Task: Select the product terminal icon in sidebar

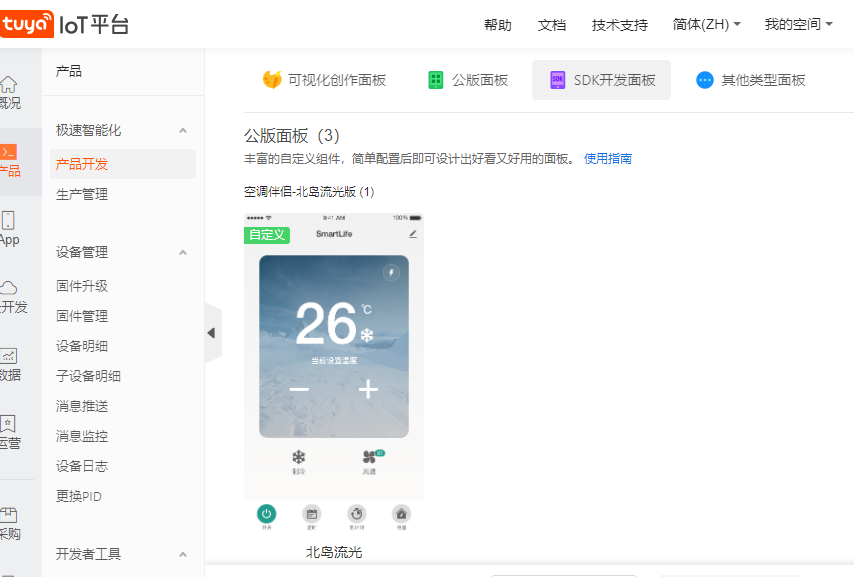Action: (x=9, y=151)
